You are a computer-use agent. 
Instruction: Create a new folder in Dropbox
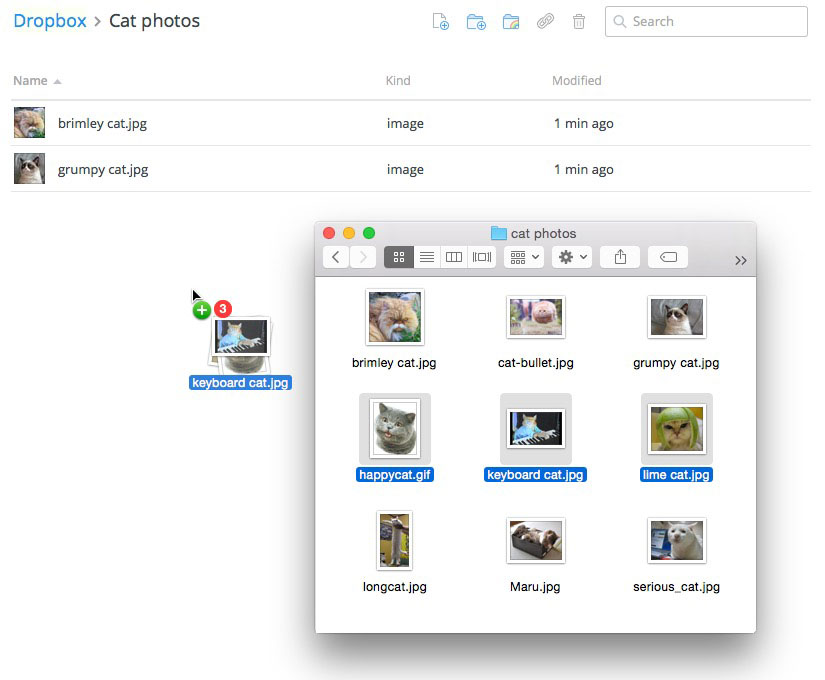[x=475, y=21]
